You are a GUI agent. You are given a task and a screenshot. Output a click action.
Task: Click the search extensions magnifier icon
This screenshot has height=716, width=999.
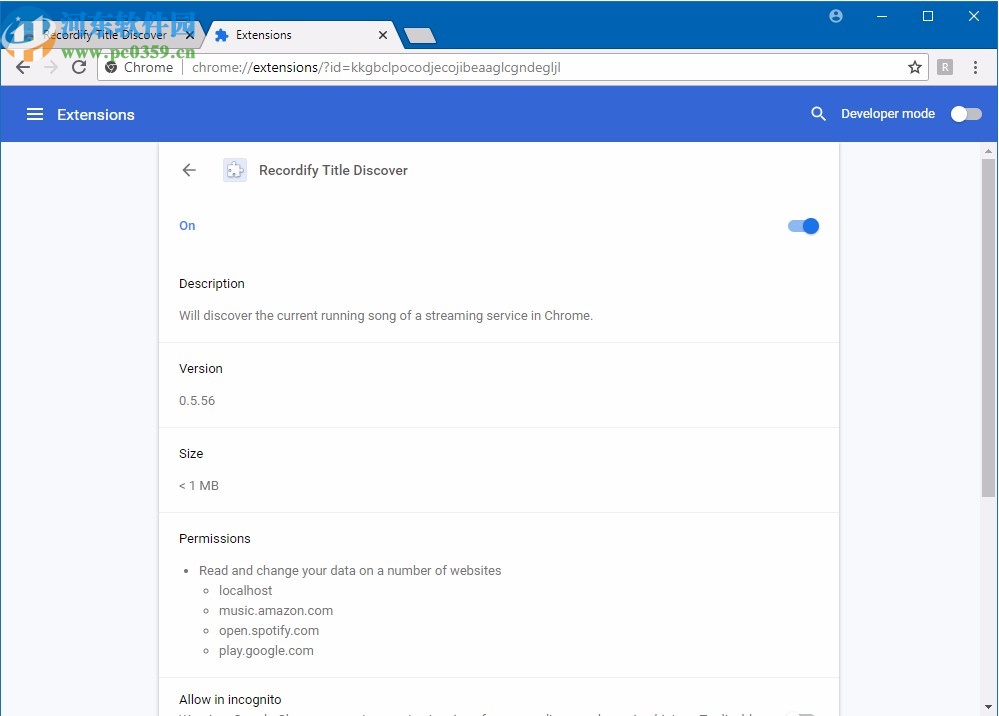(818, 114)
